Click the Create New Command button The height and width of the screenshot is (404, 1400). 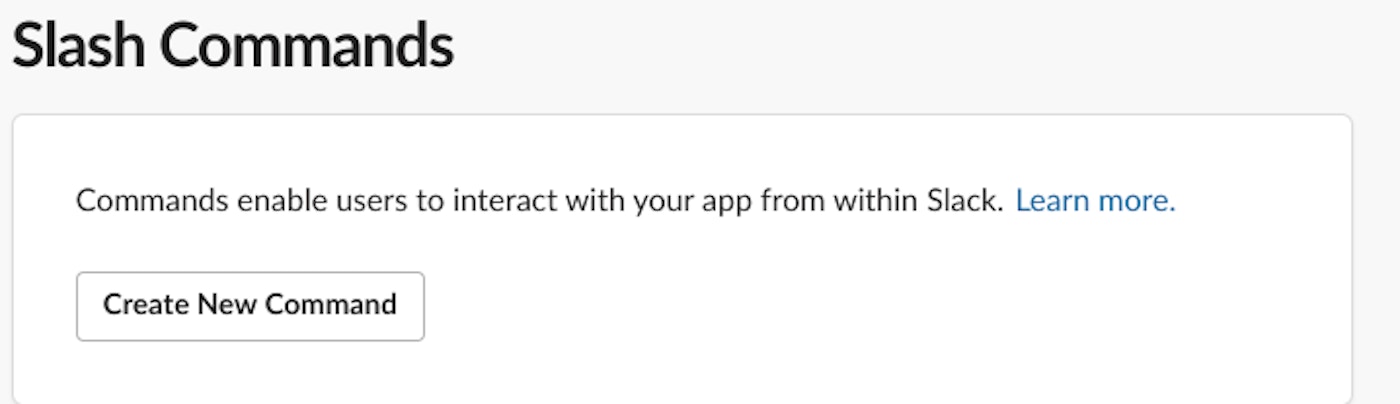[x=250, y=305]
